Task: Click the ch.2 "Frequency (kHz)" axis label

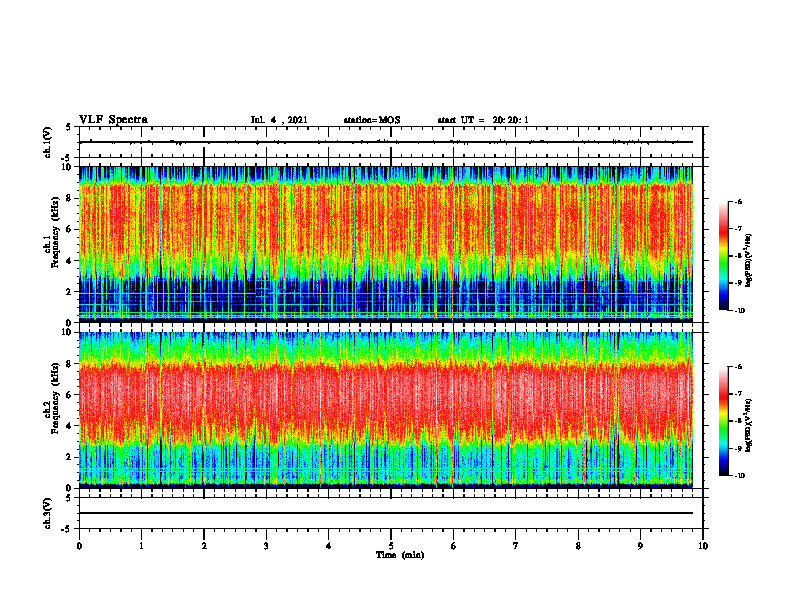Action: (x=55, y=397)
